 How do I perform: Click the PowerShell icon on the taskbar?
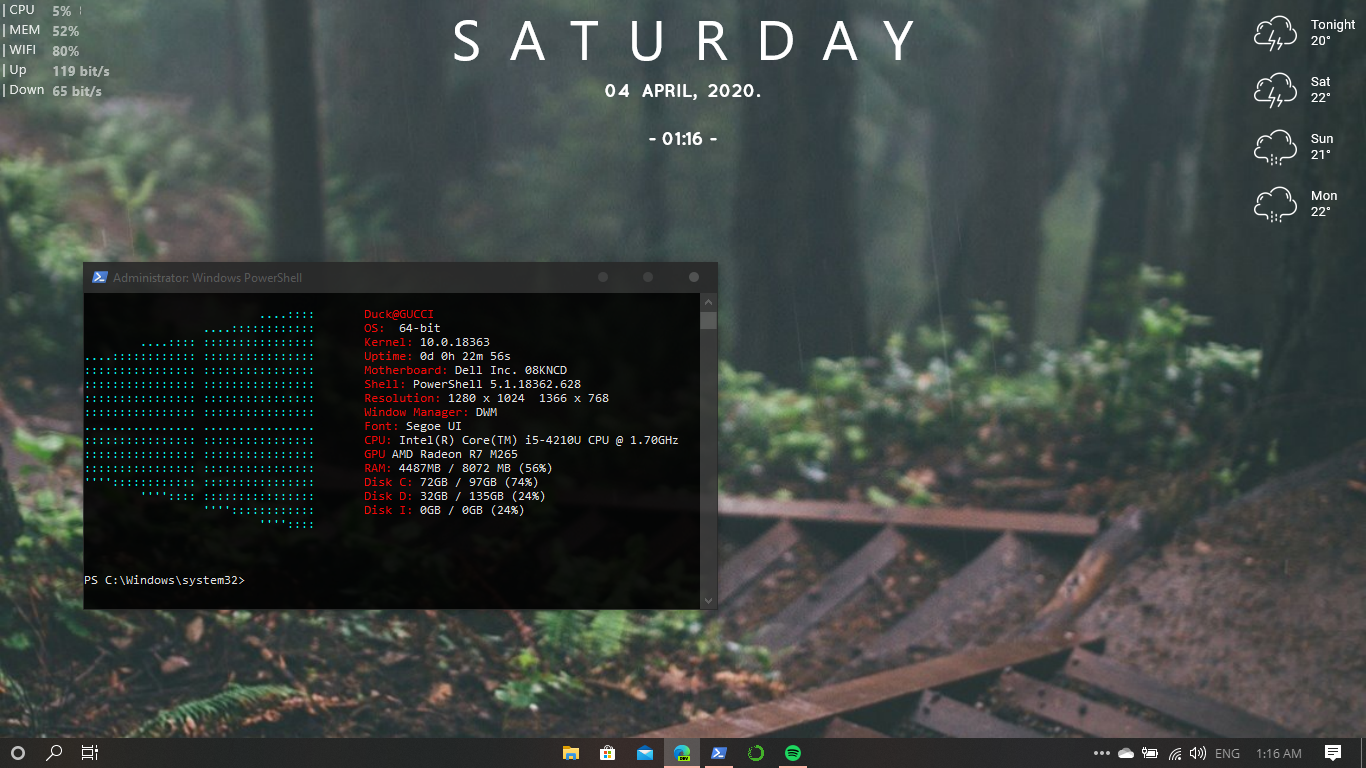coord(719,753)
